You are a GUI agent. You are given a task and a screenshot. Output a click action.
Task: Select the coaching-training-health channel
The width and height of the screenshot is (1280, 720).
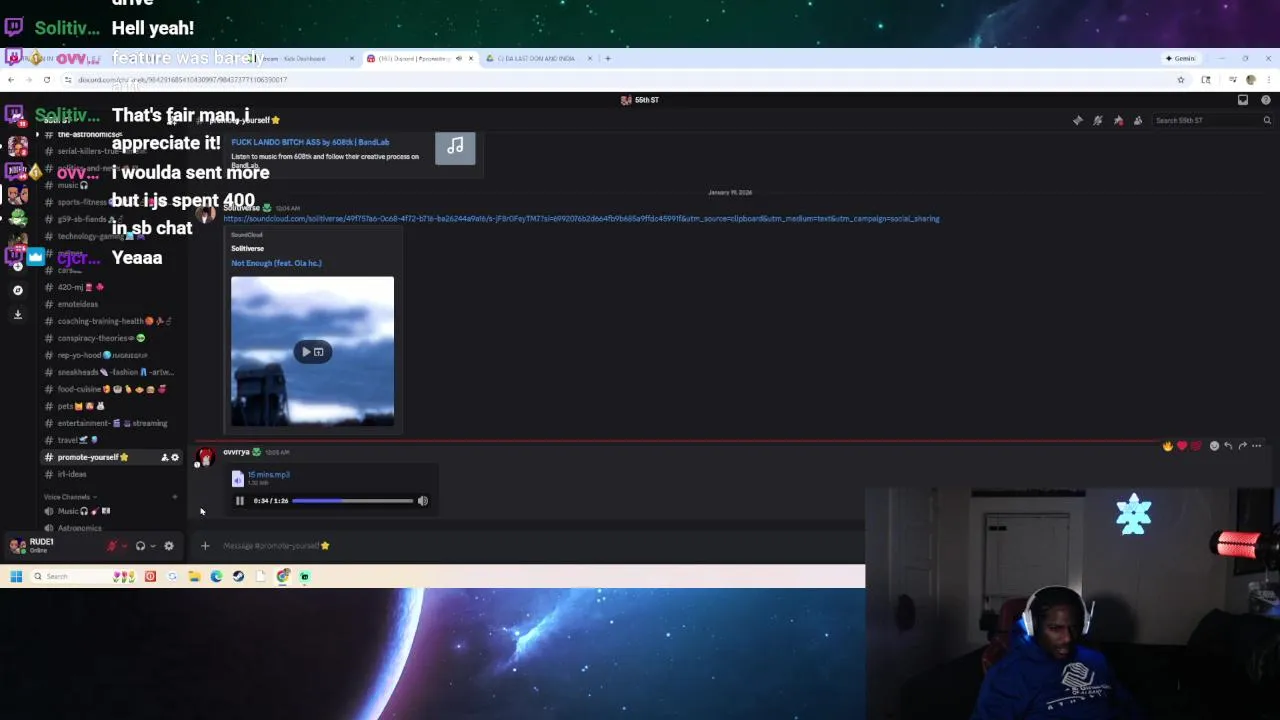[110, 321]
